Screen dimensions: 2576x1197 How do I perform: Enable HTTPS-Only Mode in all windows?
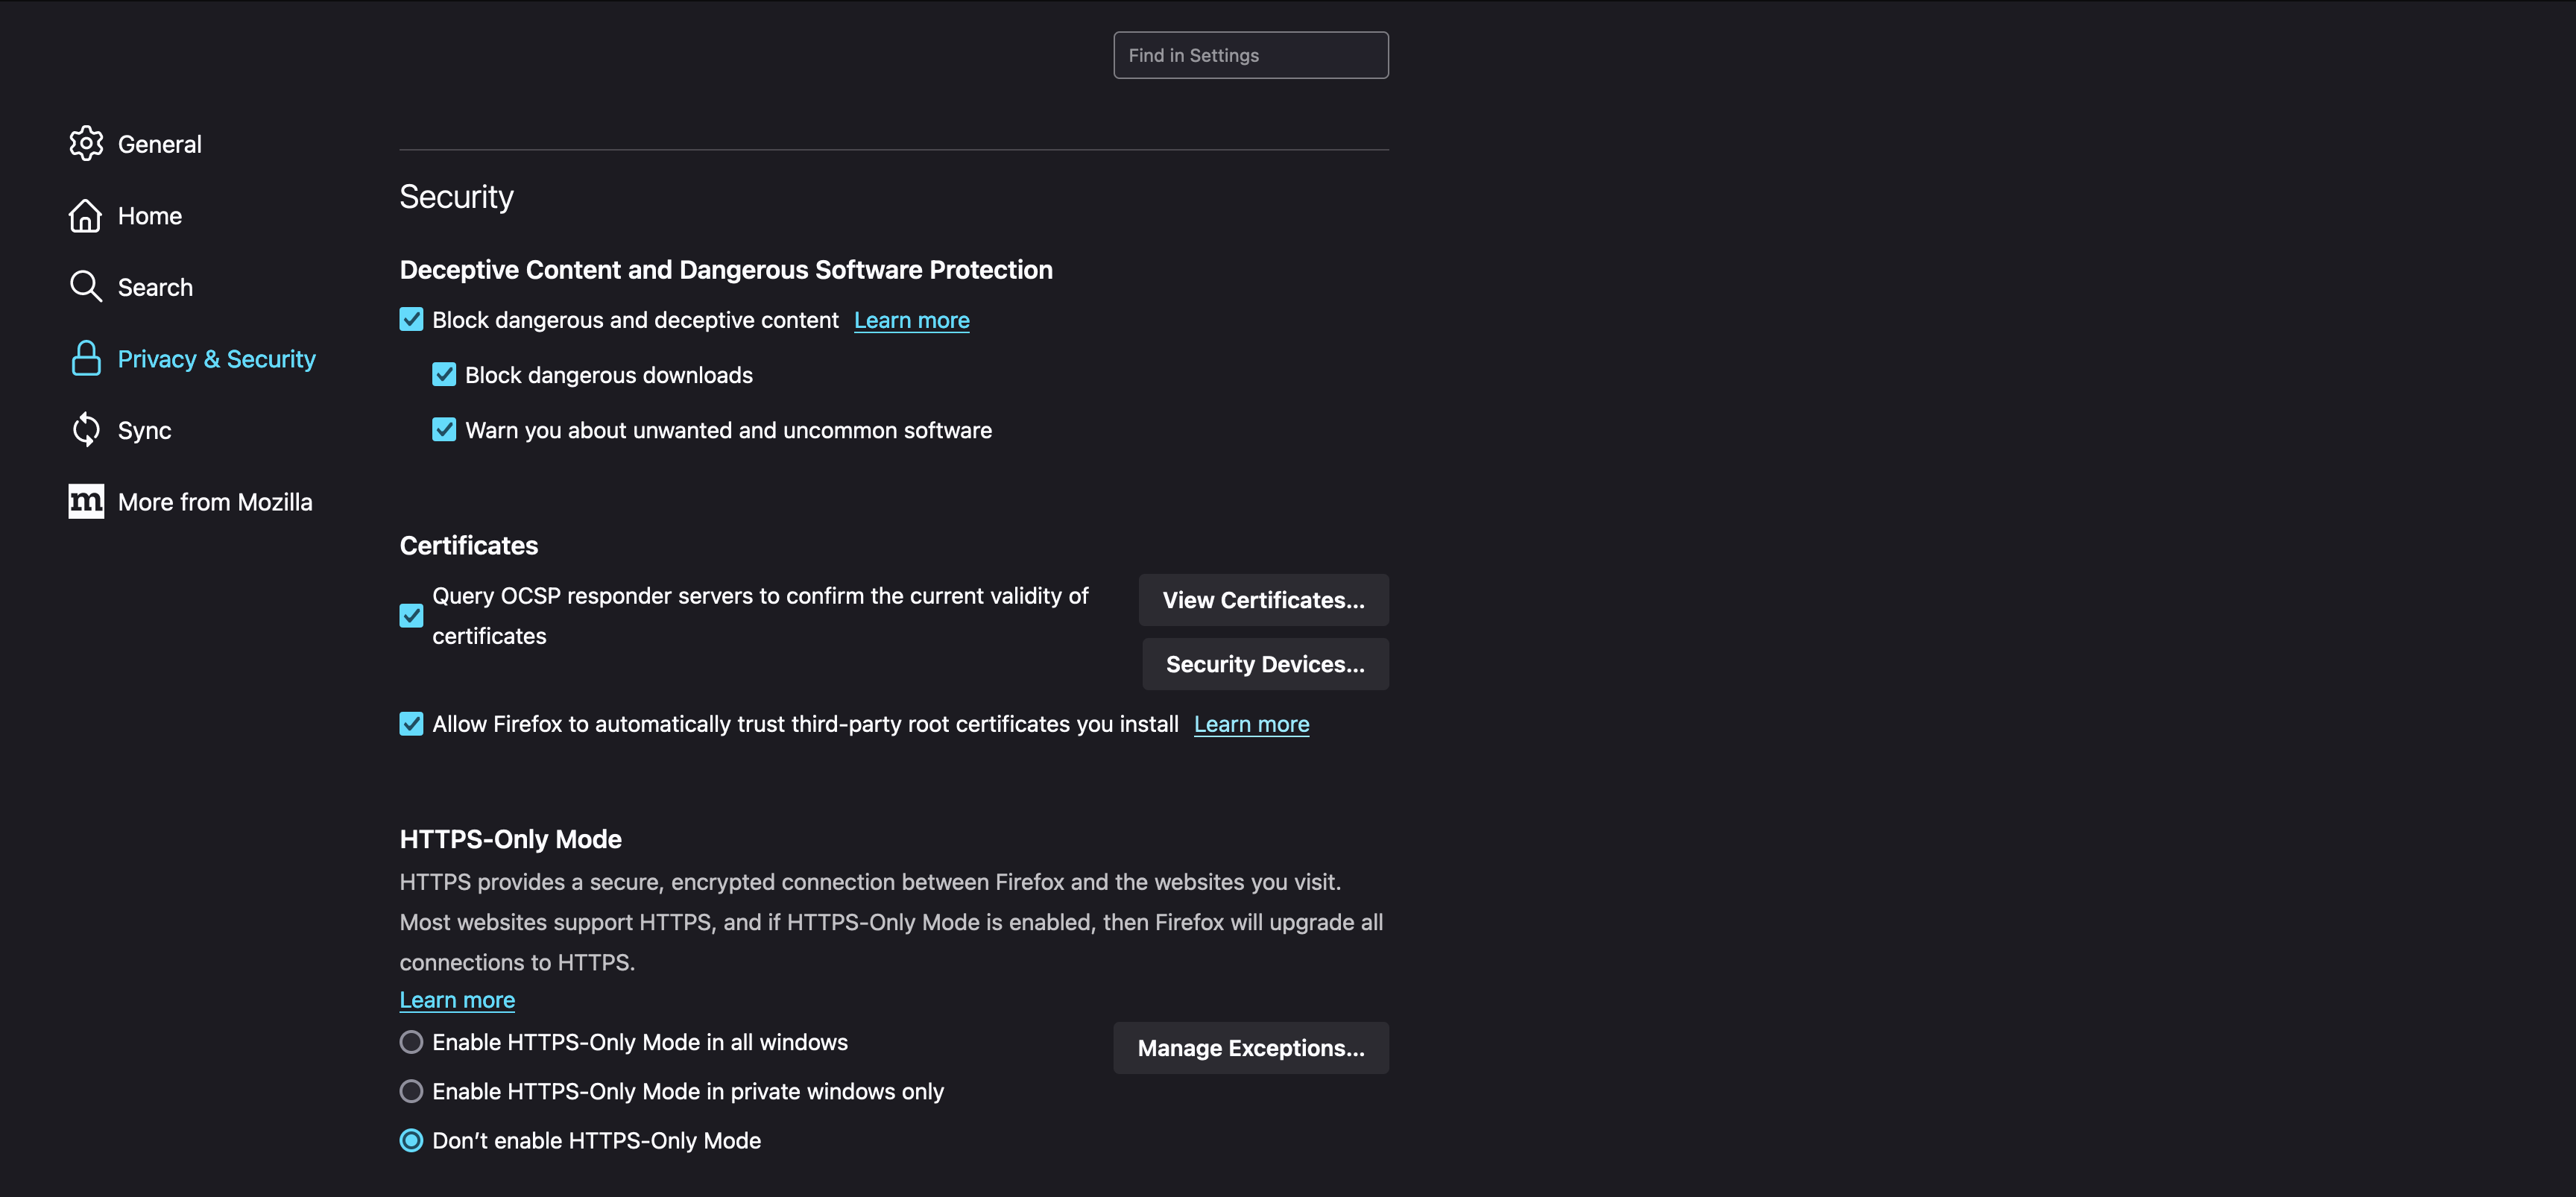point(411,1042)
